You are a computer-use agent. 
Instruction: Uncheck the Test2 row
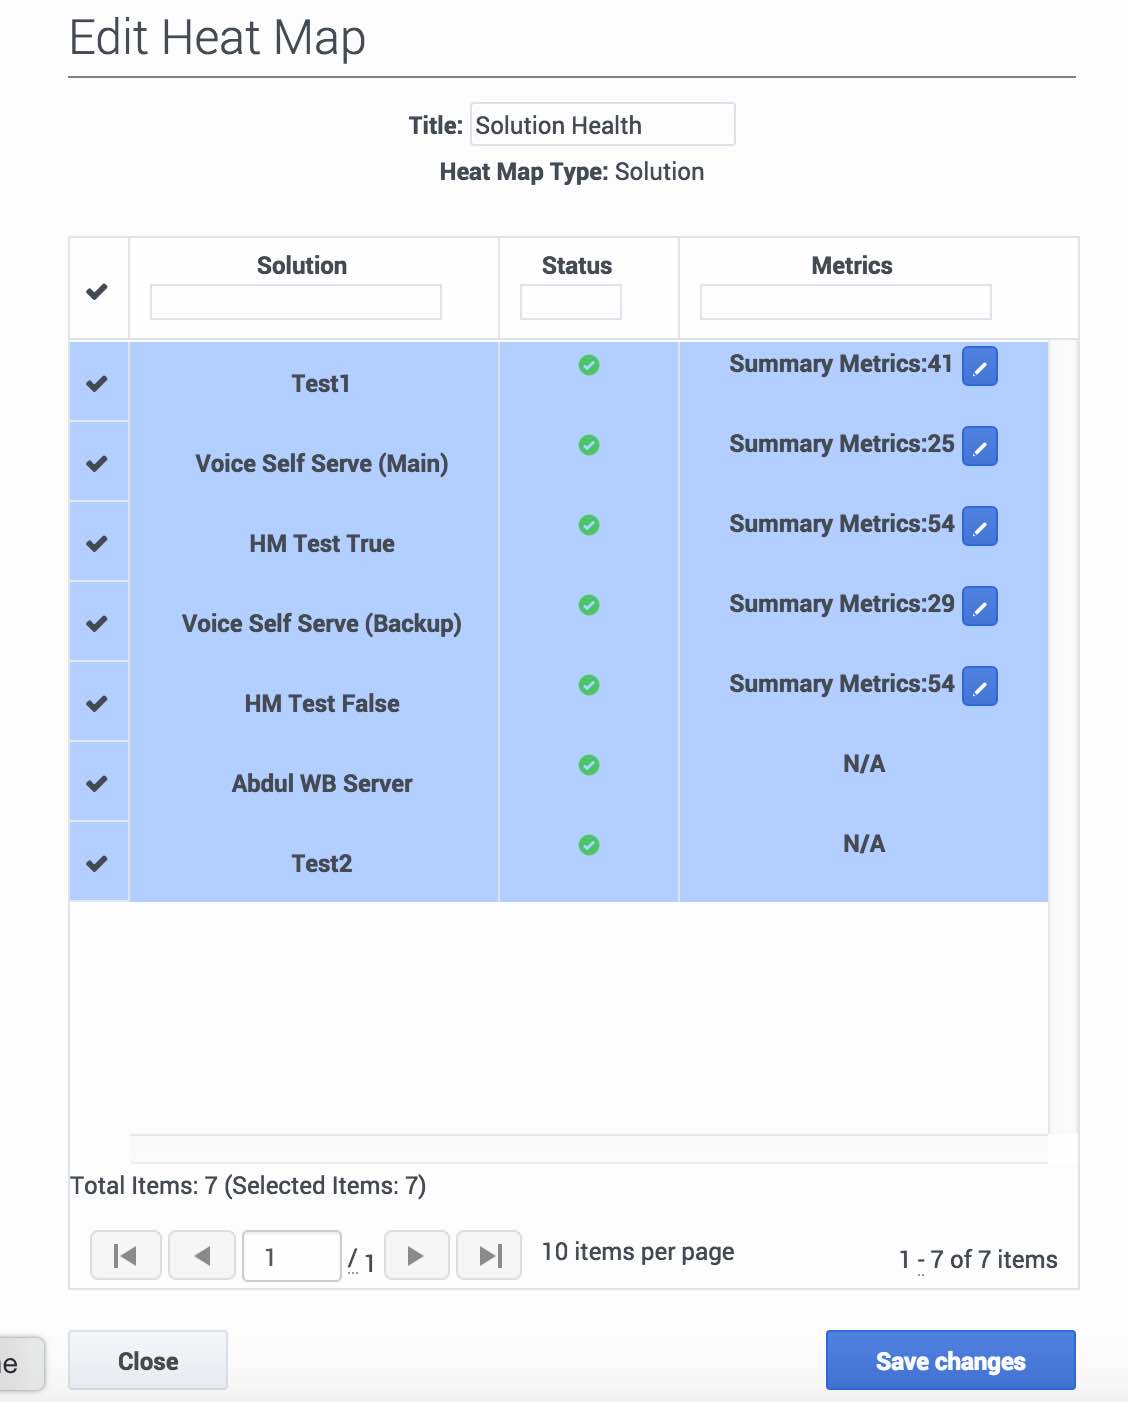pos(97,864)
